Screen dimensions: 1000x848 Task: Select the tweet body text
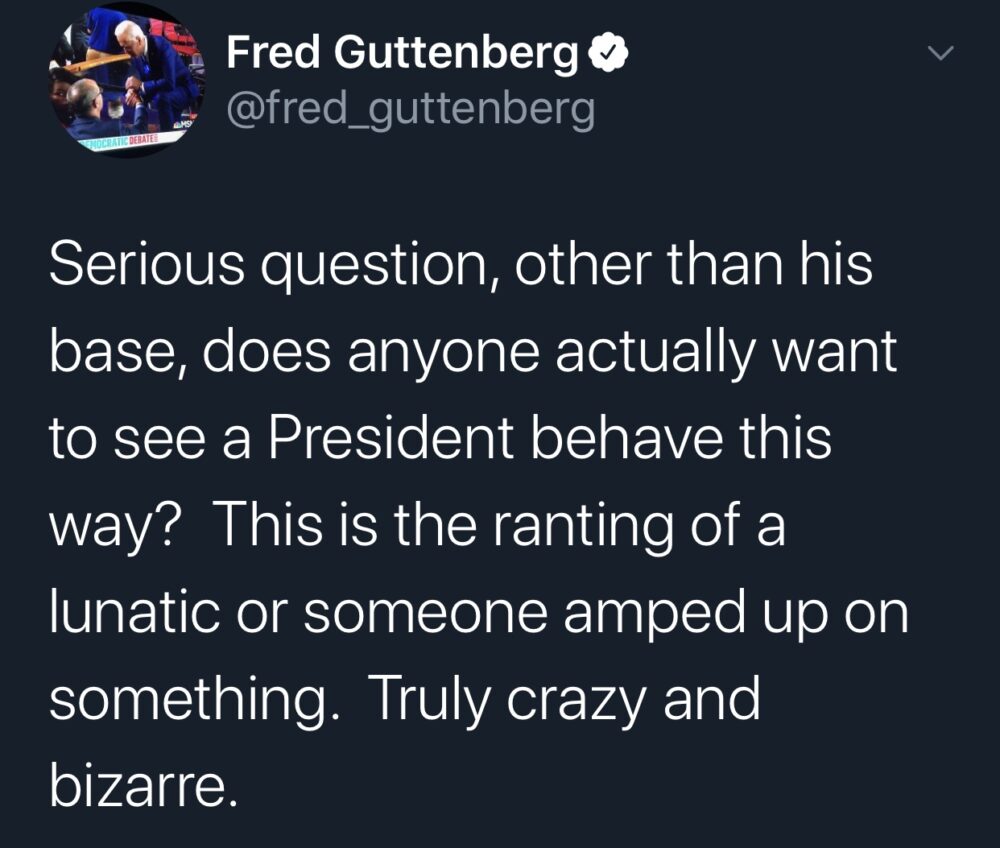(x=480, y=520)
